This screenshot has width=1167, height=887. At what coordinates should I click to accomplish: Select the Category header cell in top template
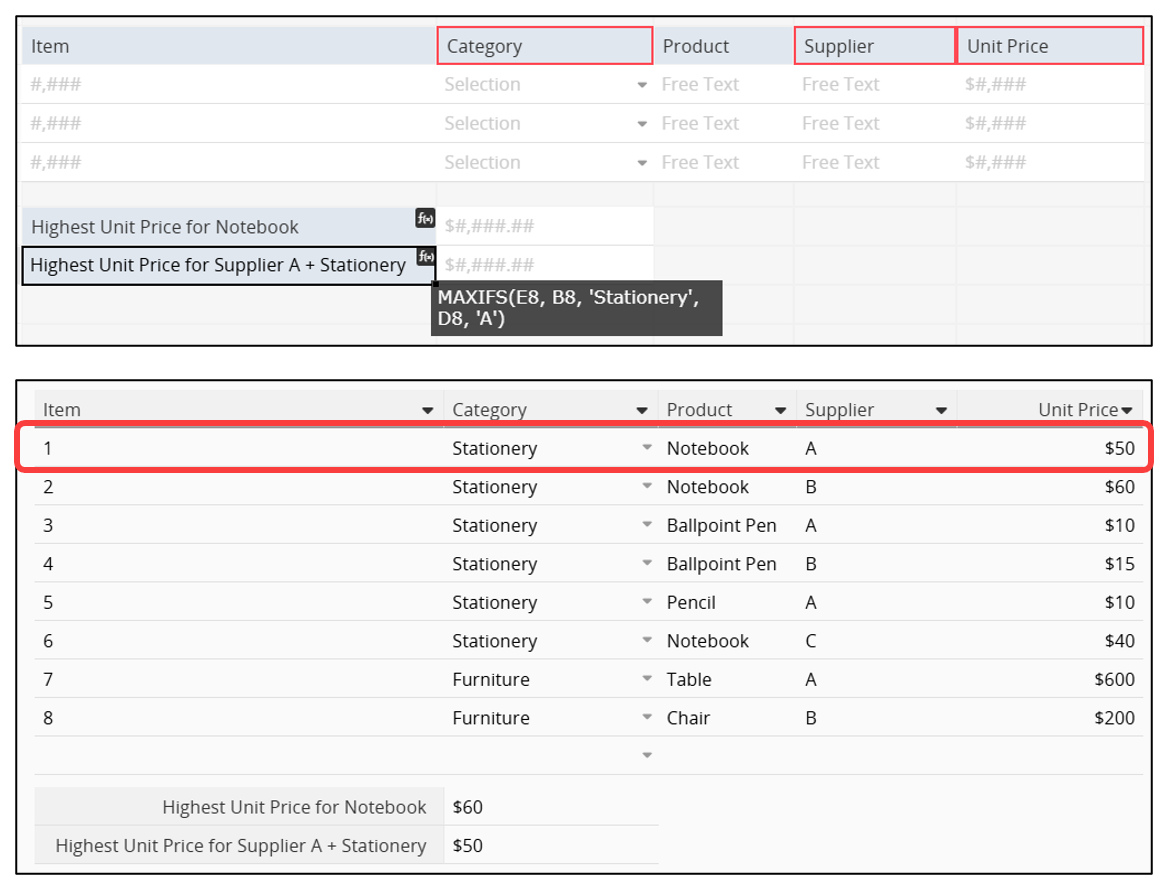(544, 46)
